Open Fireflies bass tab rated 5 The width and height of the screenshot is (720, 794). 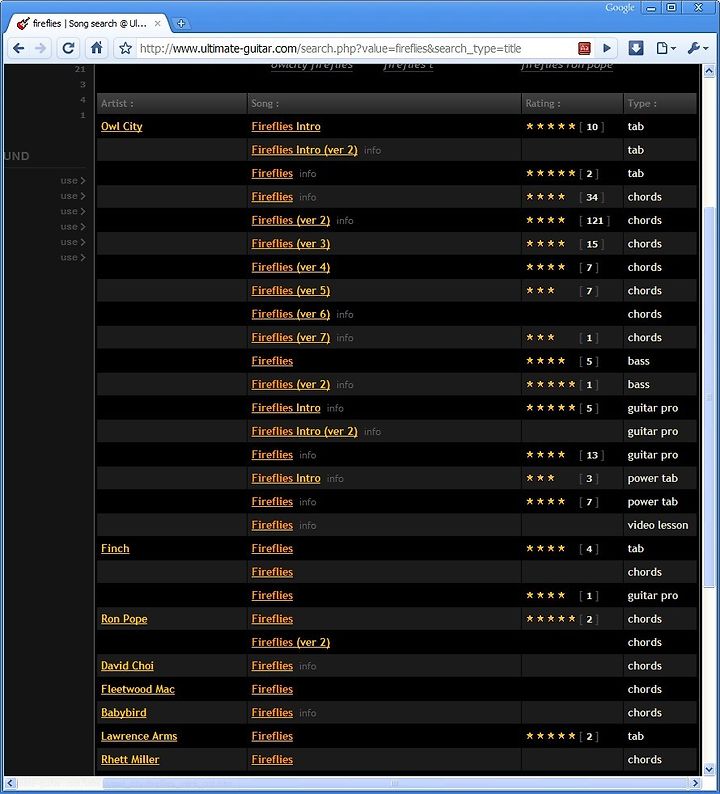click(x=272, y=361)
